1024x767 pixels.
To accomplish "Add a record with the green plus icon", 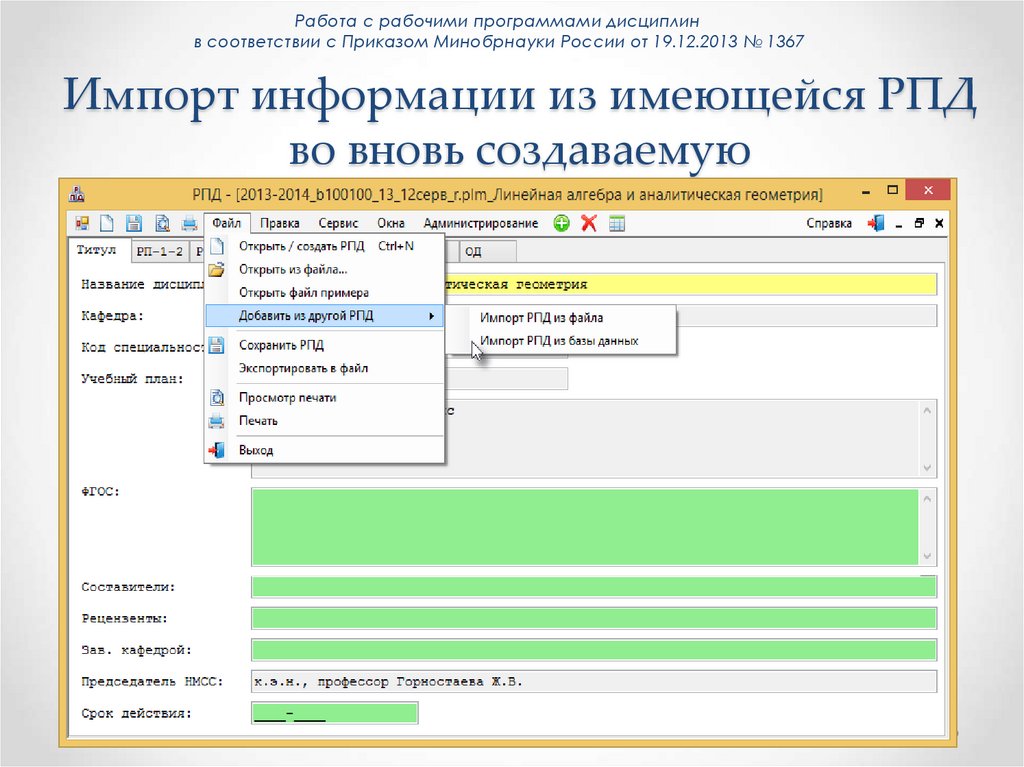I will point(561,222).
